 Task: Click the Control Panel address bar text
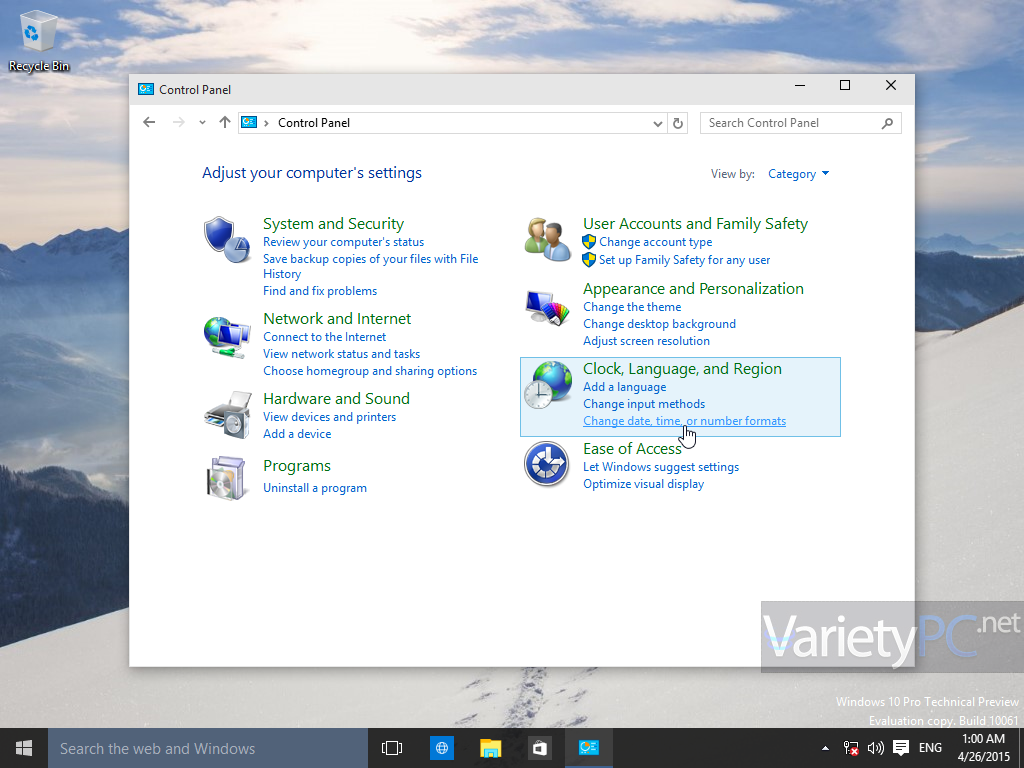[313, 123]
